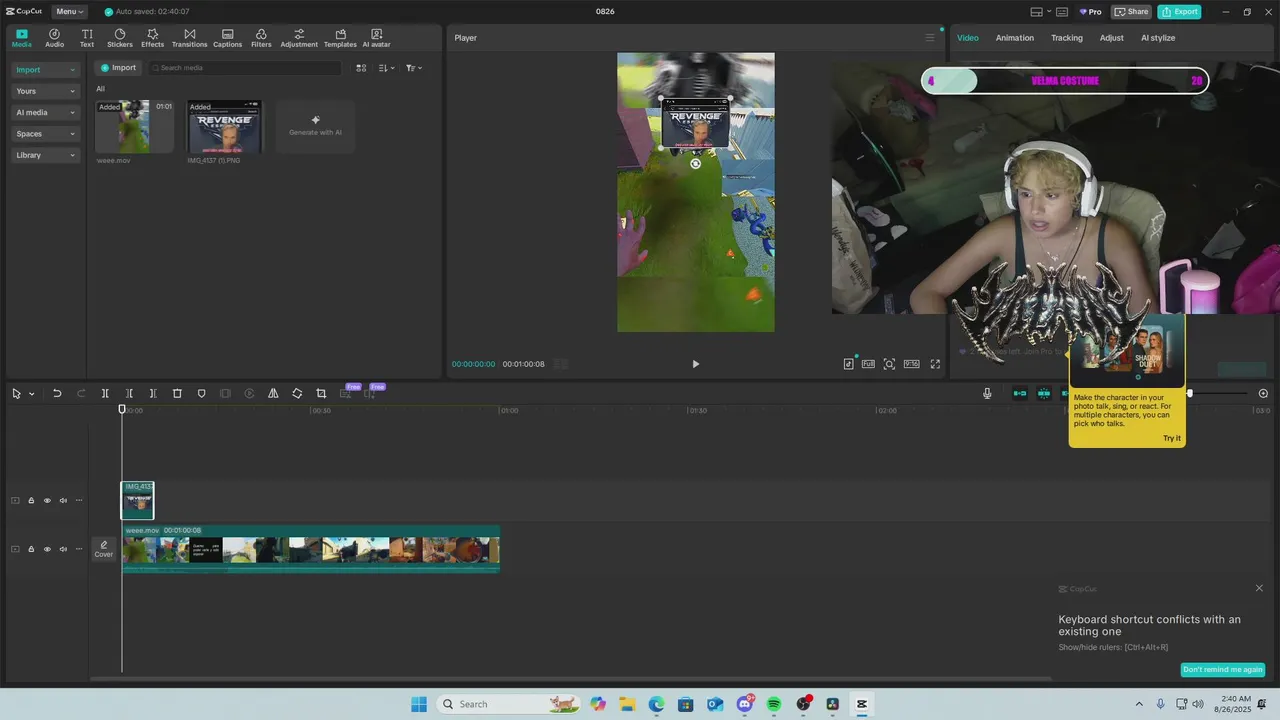
Task: Switch to the Text tab
Action: pos(87,38)
